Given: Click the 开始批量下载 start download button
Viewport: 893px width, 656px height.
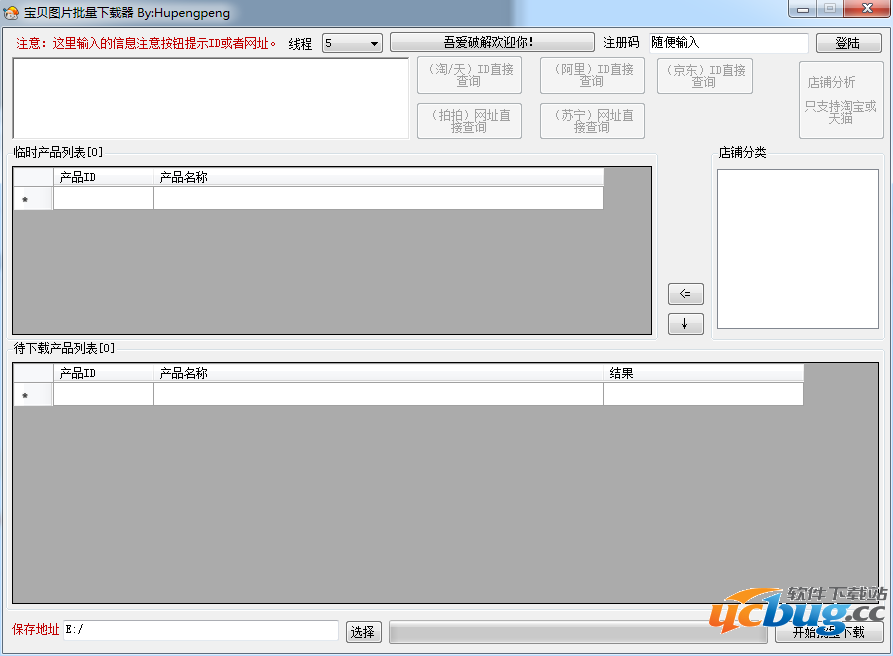Looking at the screenshot, I should coord(829,632).
